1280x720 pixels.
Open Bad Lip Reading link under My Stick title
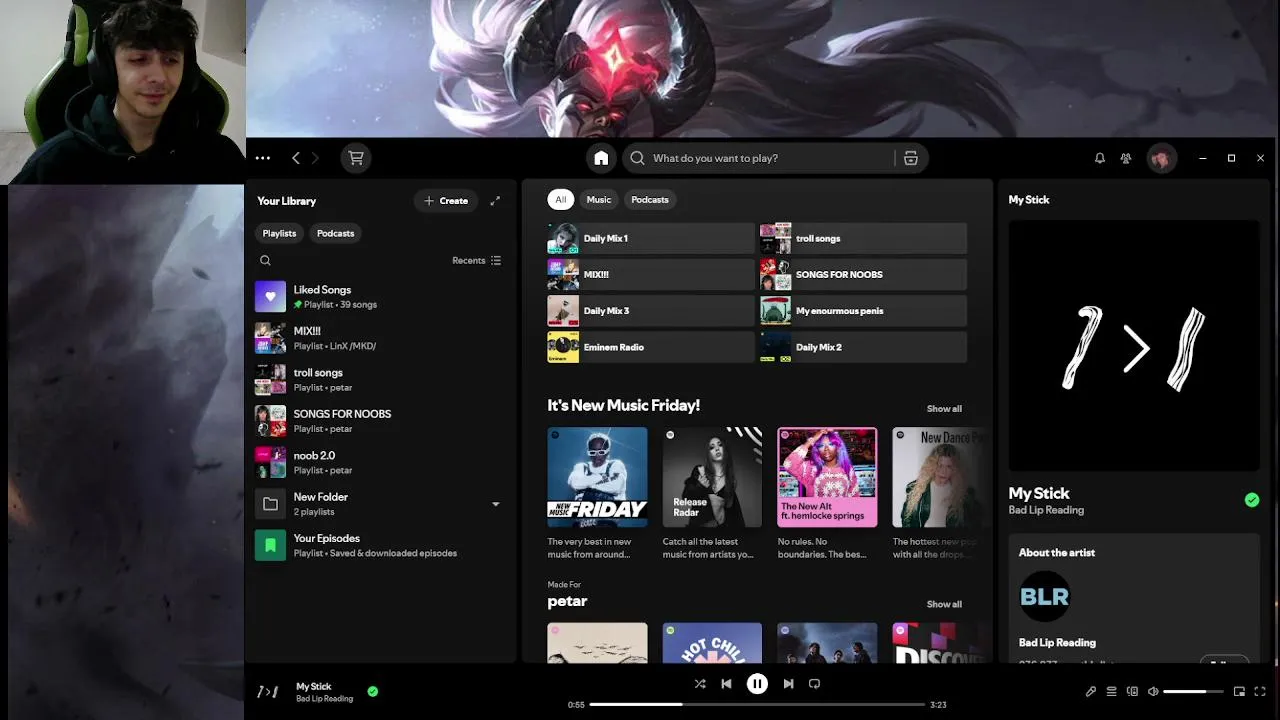click(1046, 510)
